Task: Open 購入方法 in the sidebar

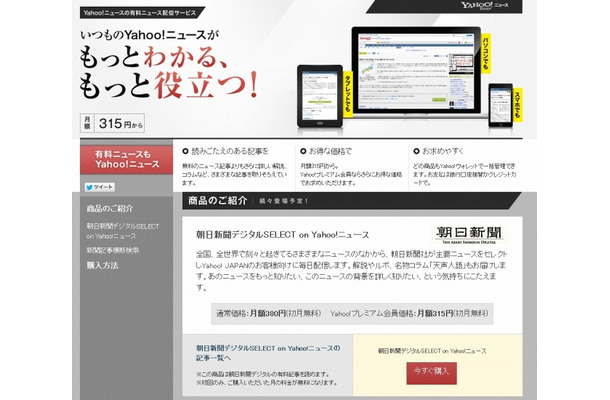Action: click(x=102, y=265)
